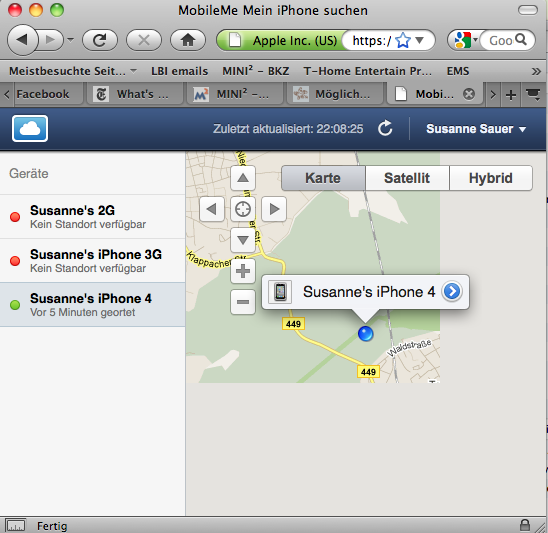Click the 'Zuletzt aktualisiert: 22:08:25' text

point(288,129)
